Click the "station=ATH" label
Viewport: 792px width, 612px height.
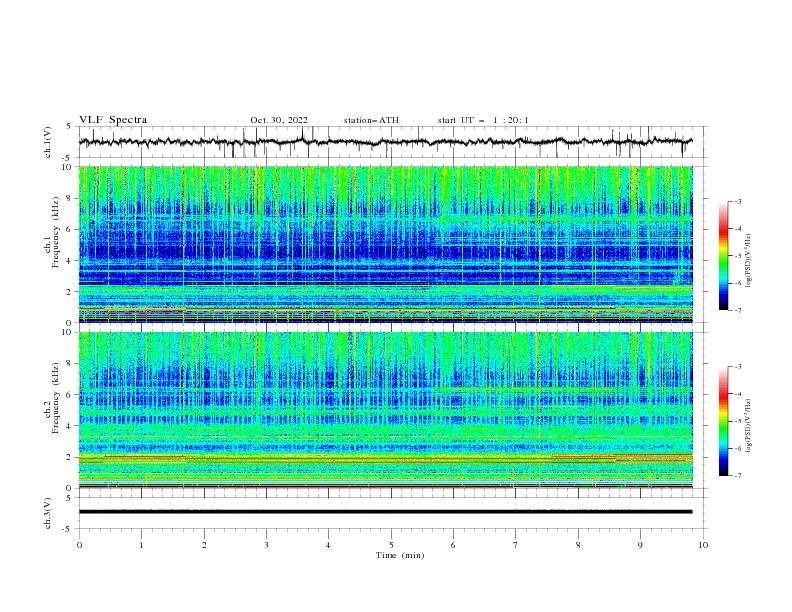pyautogui.click(x=371, y=120)
